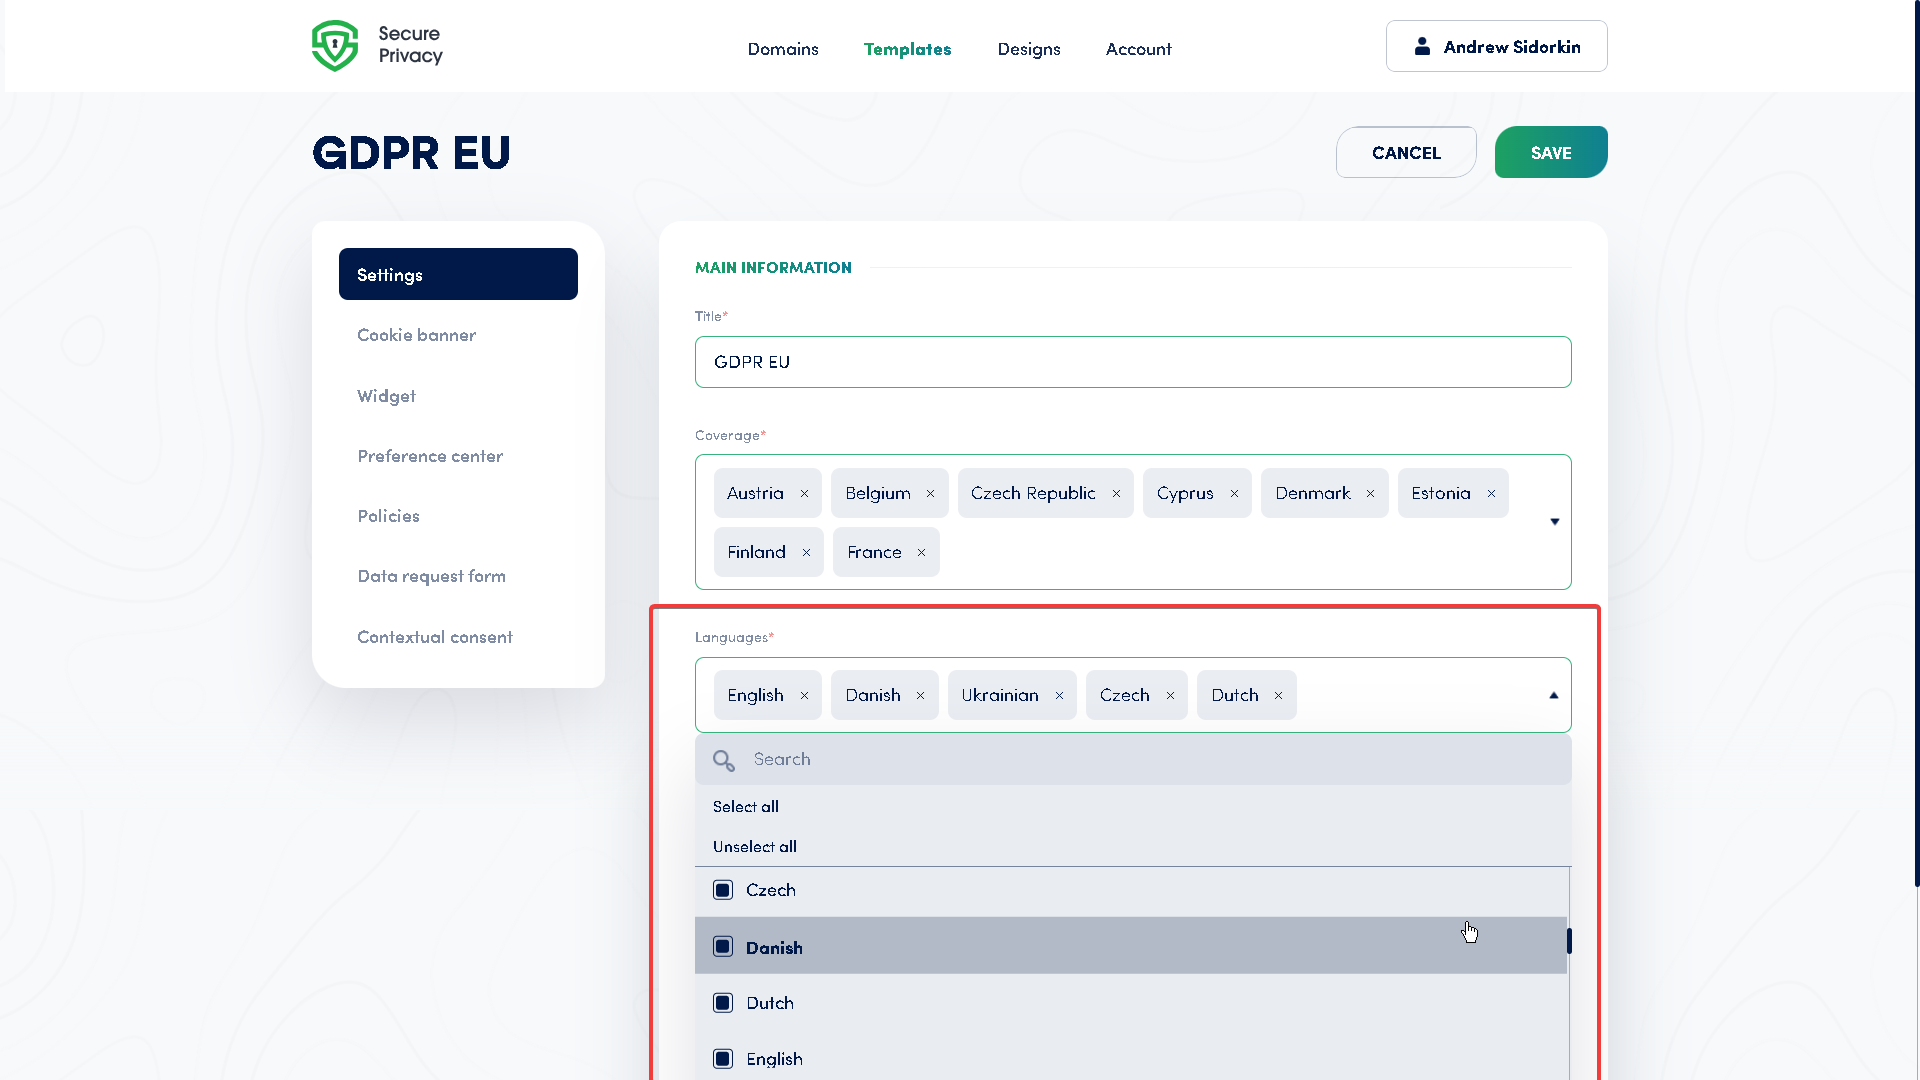The image size is (1920, 1080).
Task: Open the Cookie banner settings tab
Action: pos(417,335)
